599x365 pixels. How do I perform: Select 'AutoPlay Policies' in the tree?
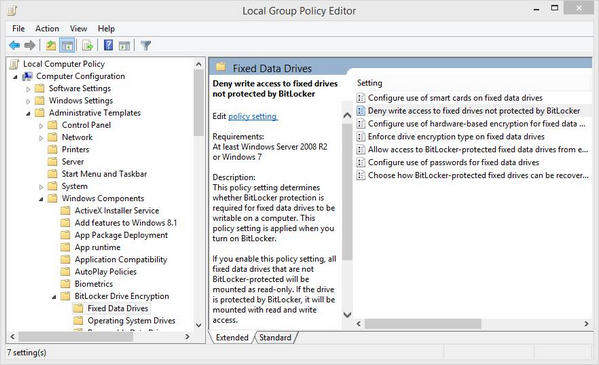click(105, 272)
